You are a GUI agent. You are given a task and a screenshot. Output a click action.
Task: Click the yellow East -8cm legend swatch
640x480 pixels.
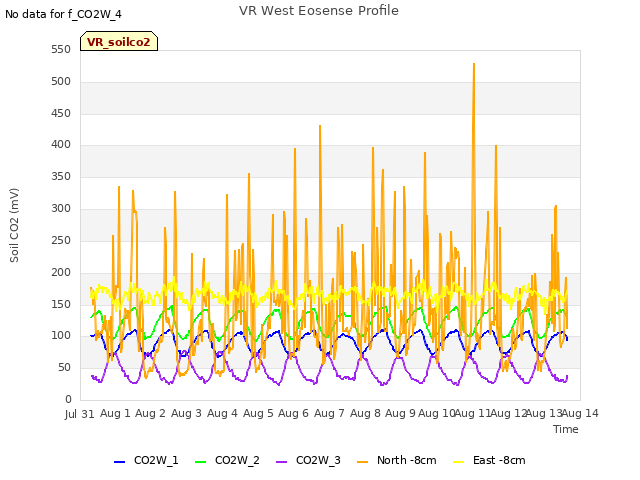pyautogui.click(x=459, y=462)
